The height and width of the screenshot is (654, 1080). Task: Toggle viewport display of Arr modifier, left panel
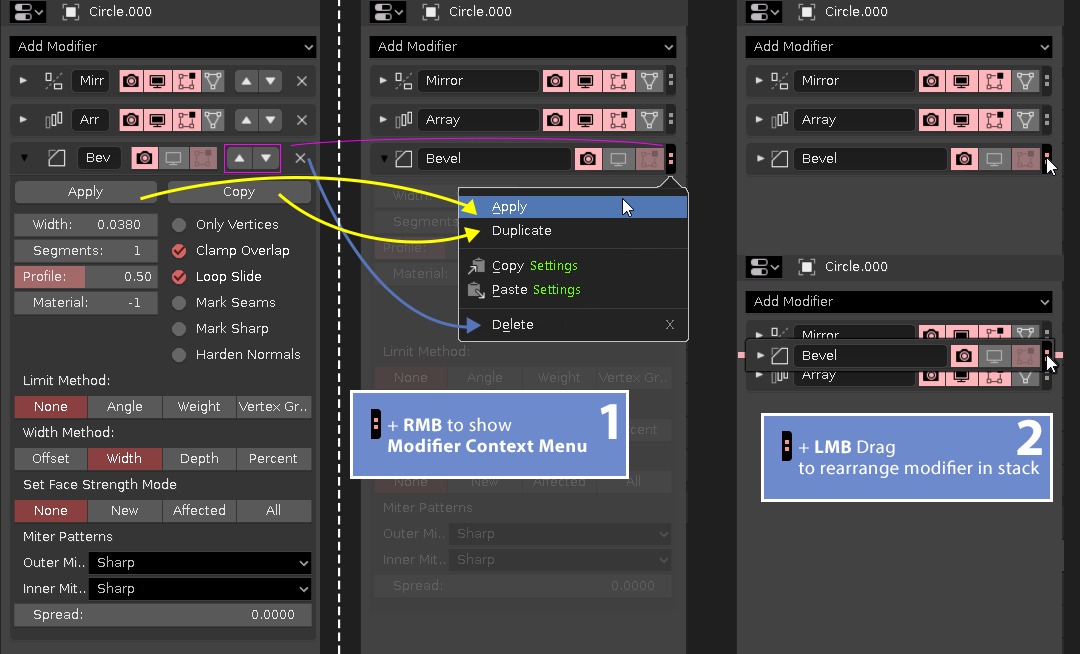(158, 120)
